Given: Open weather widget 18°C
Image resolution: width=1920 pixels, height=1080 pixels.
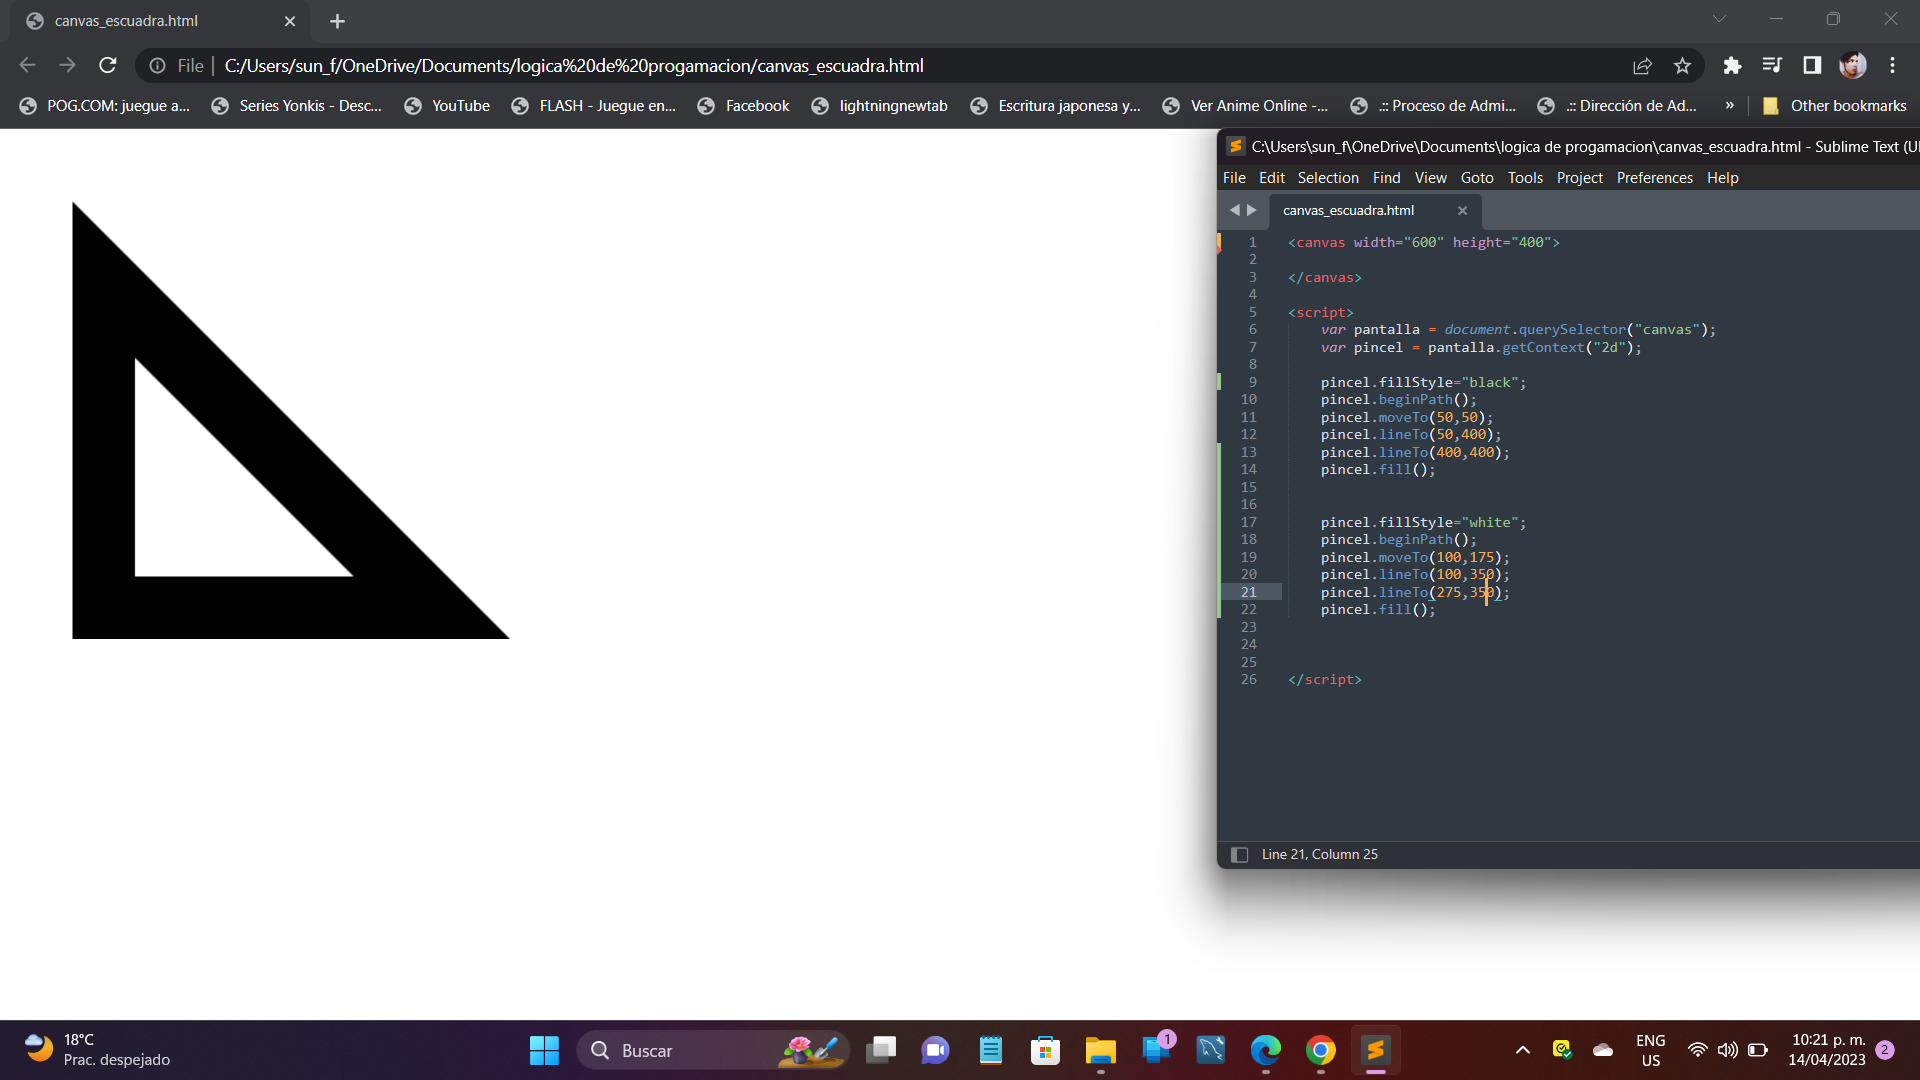Looking at the screenshot, I should [x=97, y=1050].
